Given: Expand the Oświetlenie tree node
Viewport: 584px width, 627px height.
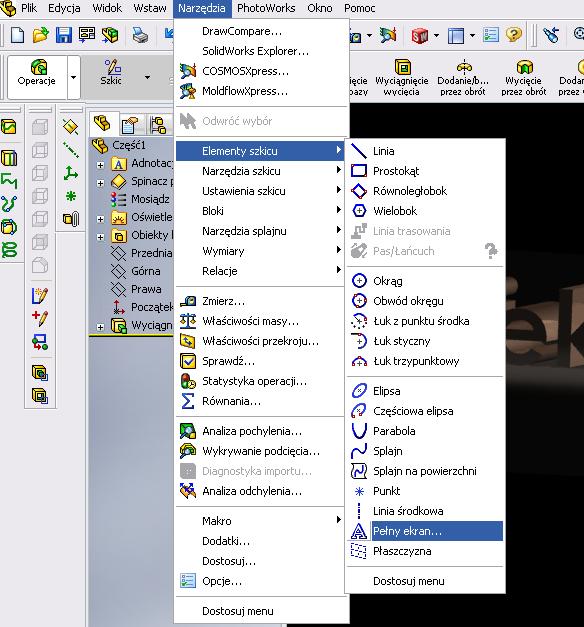Looking at the screenshot, I should (100, 219).
